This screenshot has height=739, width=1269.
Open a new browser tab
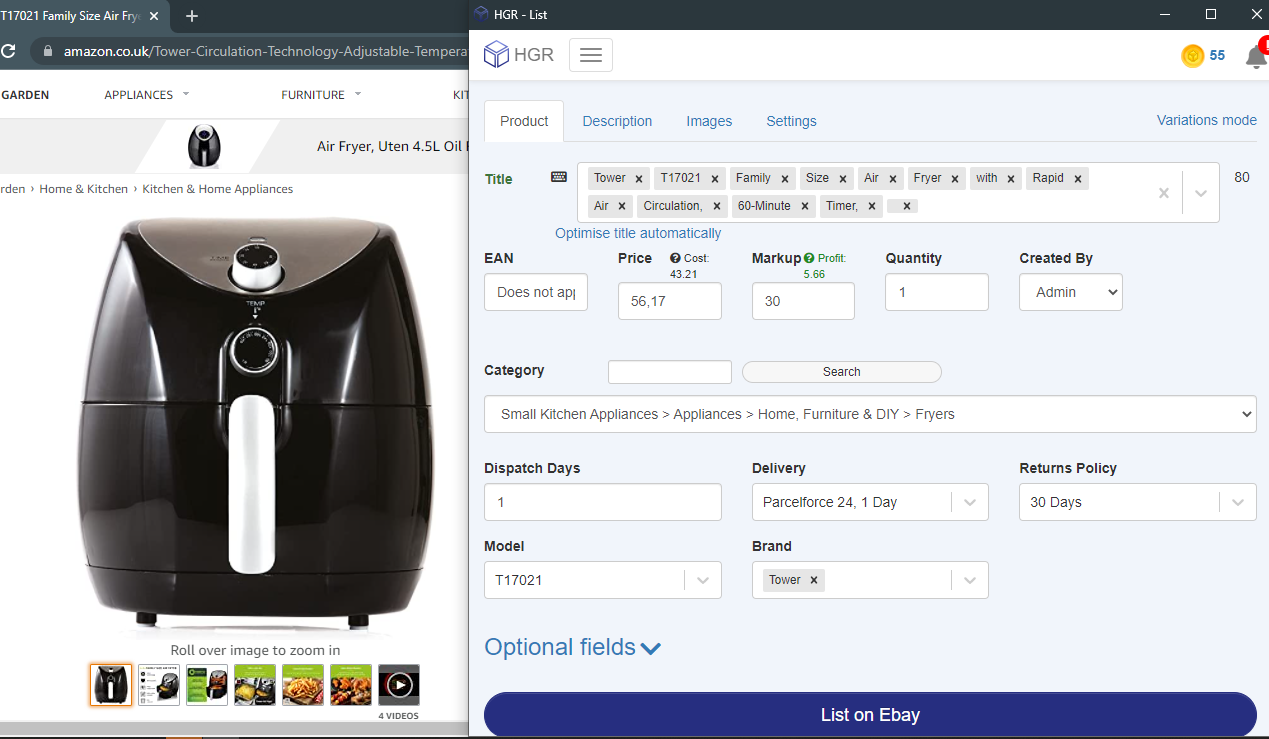click(x=192, y=16)
